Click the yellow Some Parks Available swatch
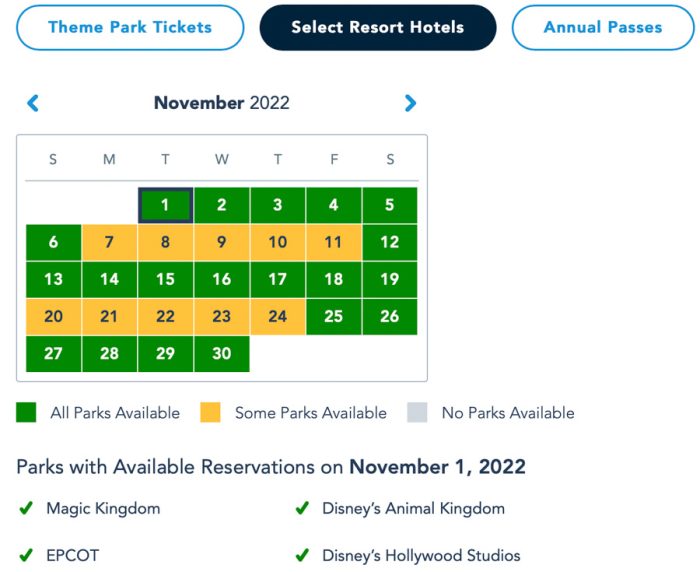This screenshot has width=700, height=572. pyautogui.click(x=210, y=412)
